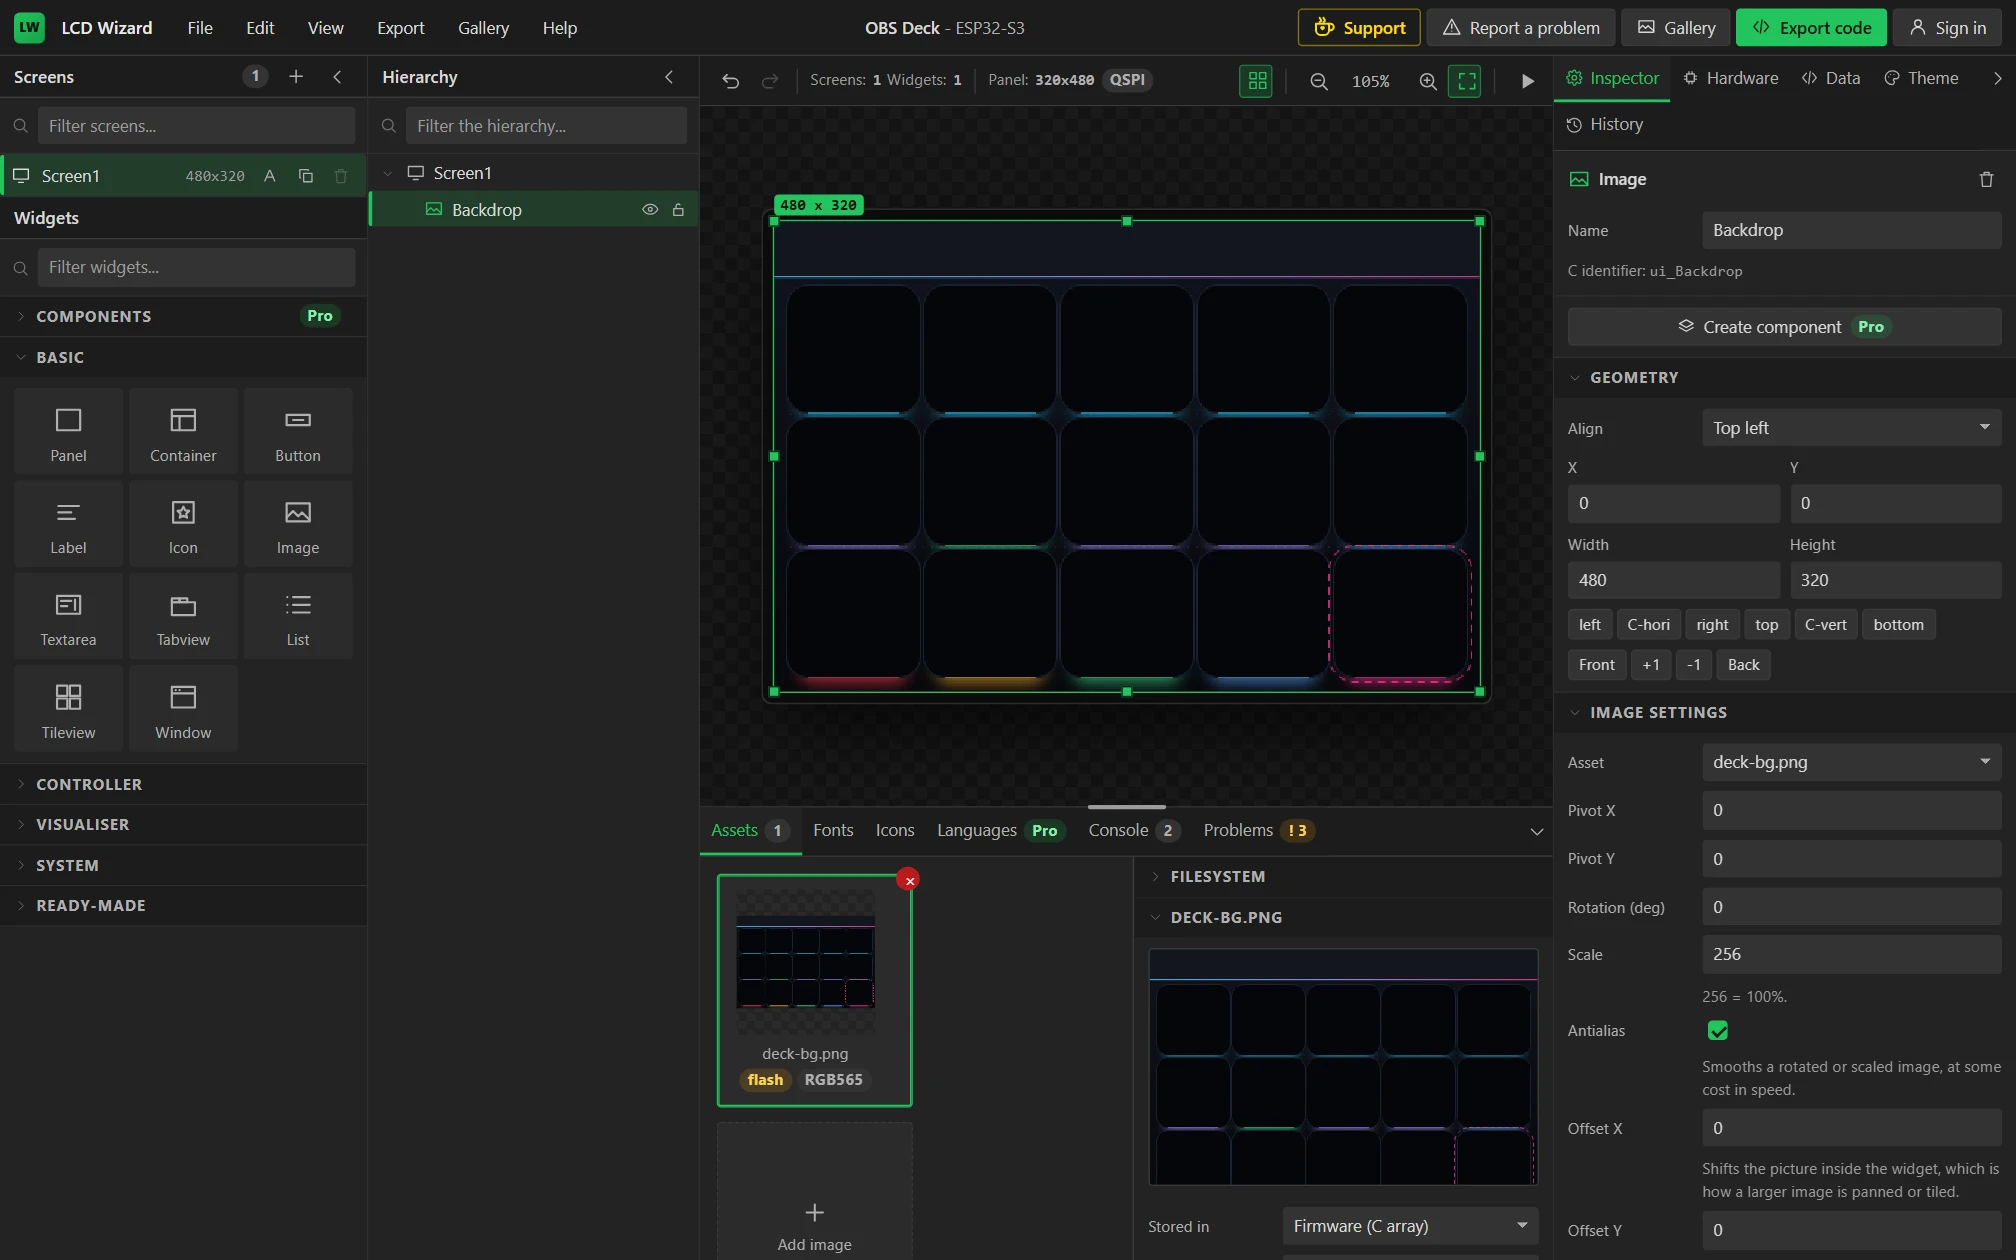Toggle Backdrop visibility eye icon
Screen dimensions: 2016x1260
tap(650, 210)
